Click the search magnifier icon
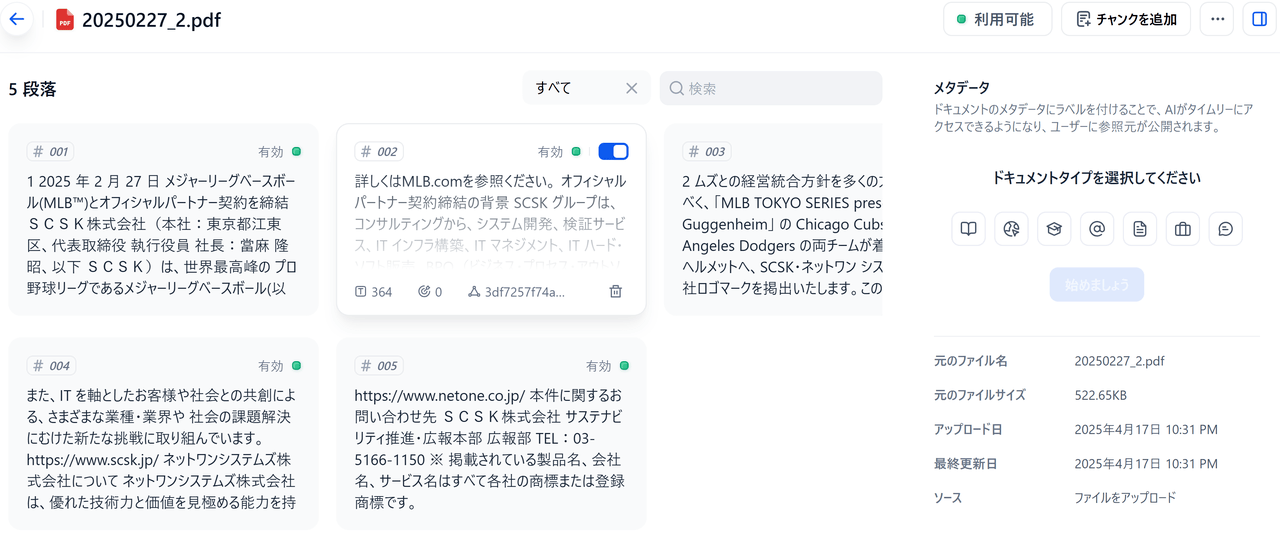This screenshot has height=539, width=1280. 677,88
